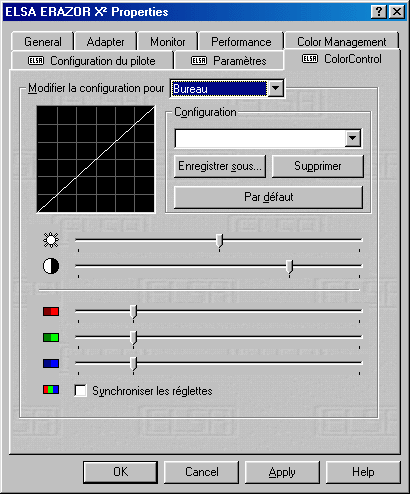Click the blue channel color icon
Screen dimensions: 410x494
[x=51, y=363]
